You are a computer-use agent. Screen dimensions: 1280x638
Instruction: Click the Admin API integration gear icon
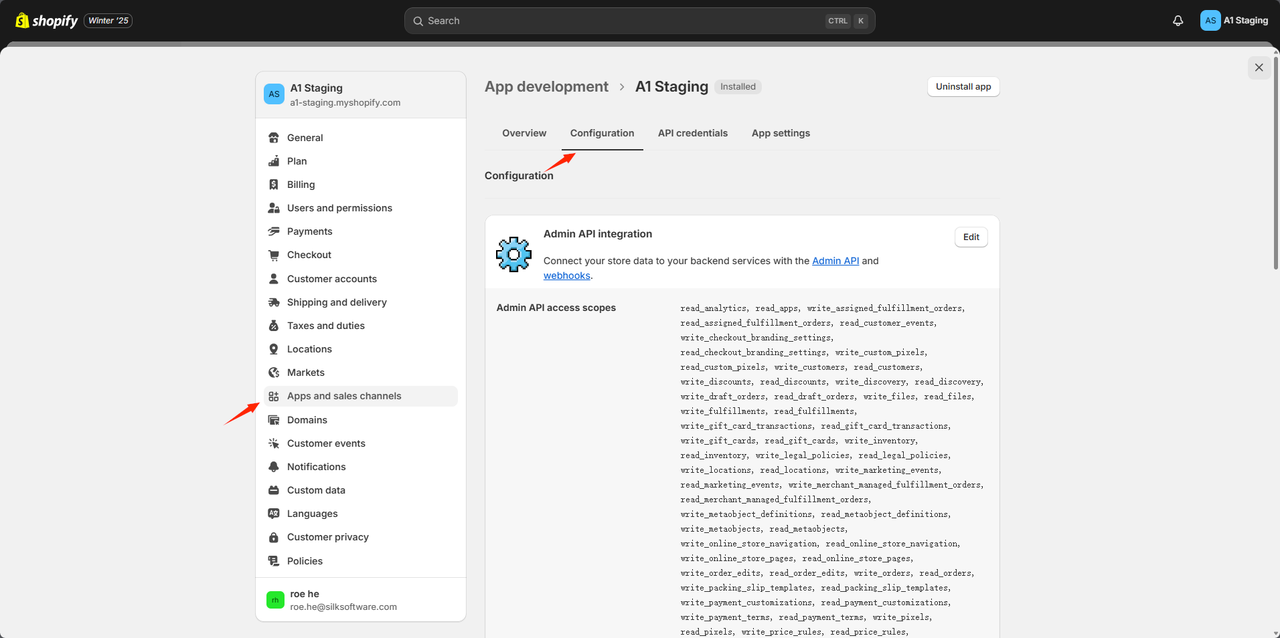tap(514, 255)
